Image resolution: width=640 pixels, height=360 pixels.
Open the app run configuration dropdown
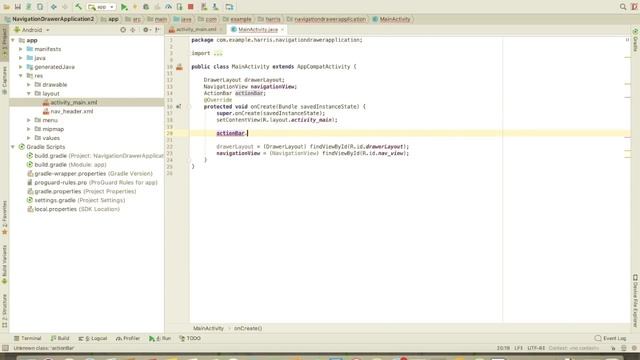[101, 7]
